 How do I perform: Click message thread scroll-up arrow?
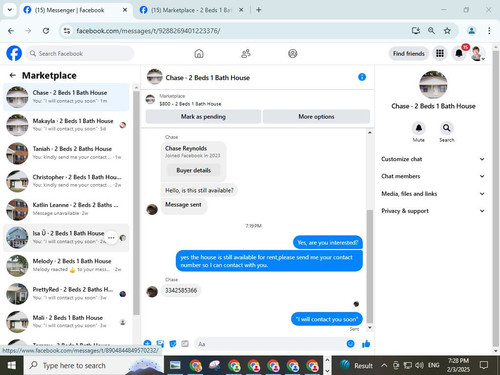[x=369, y=132]
